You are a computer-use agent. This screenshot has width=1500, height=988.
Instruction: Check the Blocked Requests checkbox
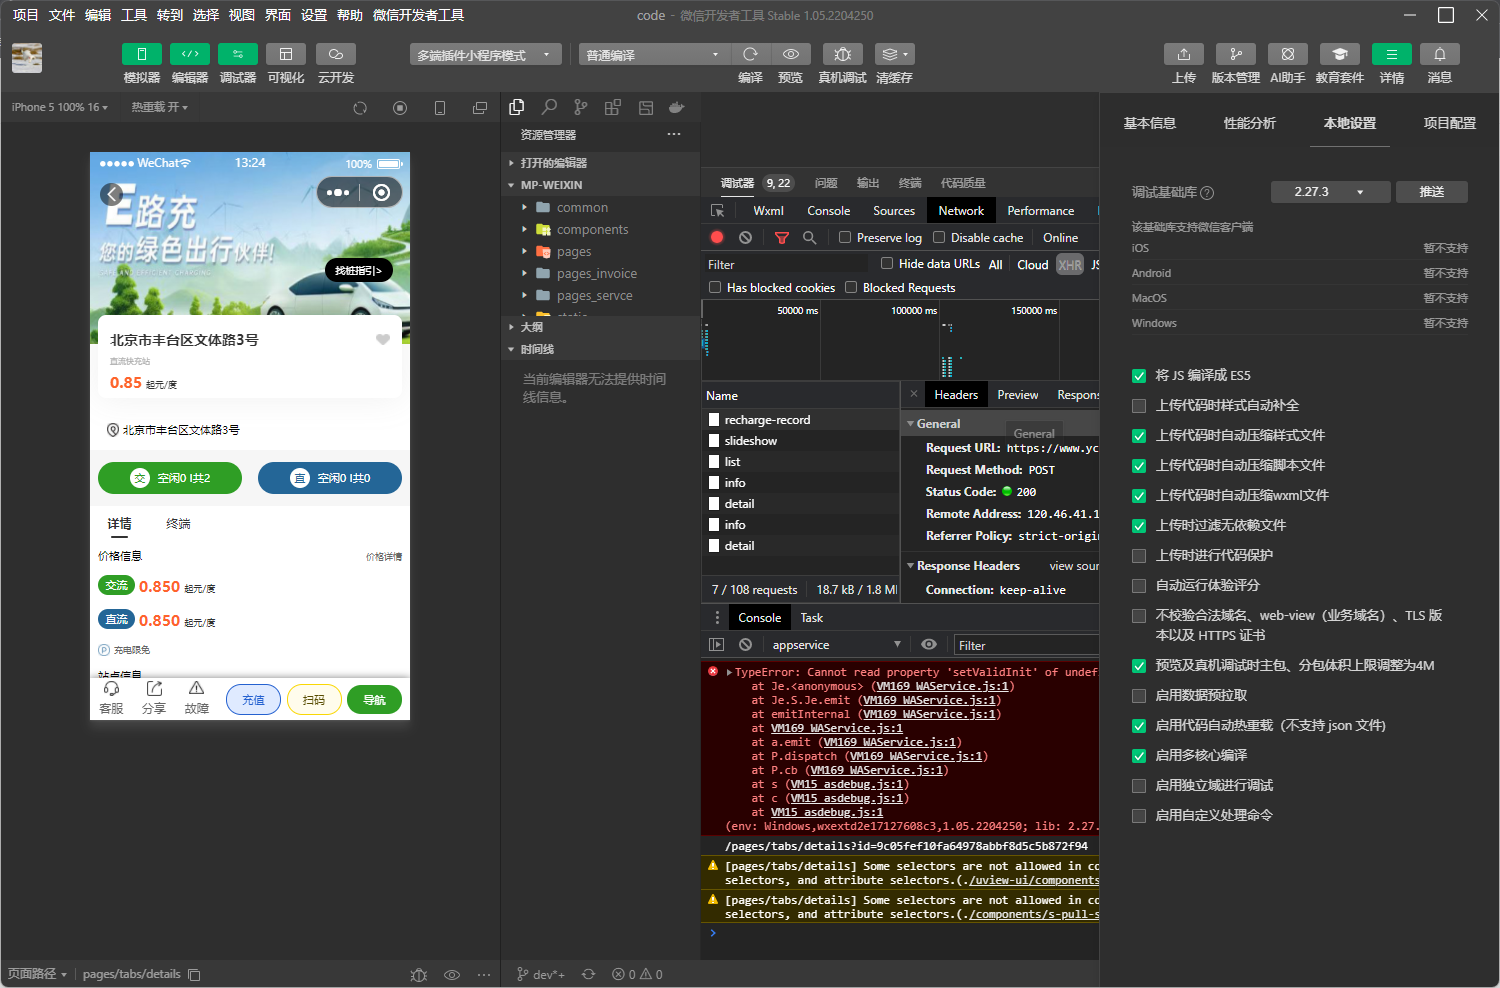[851, 288]
